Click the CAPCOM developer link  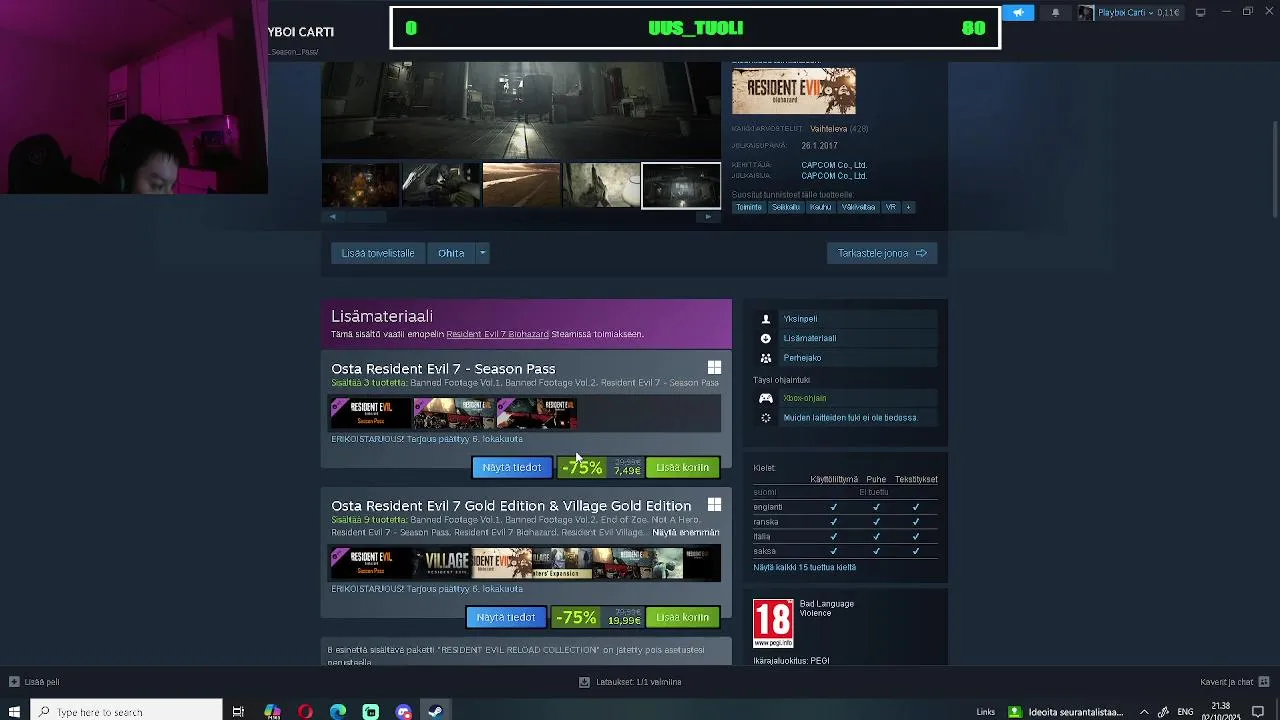834,165
